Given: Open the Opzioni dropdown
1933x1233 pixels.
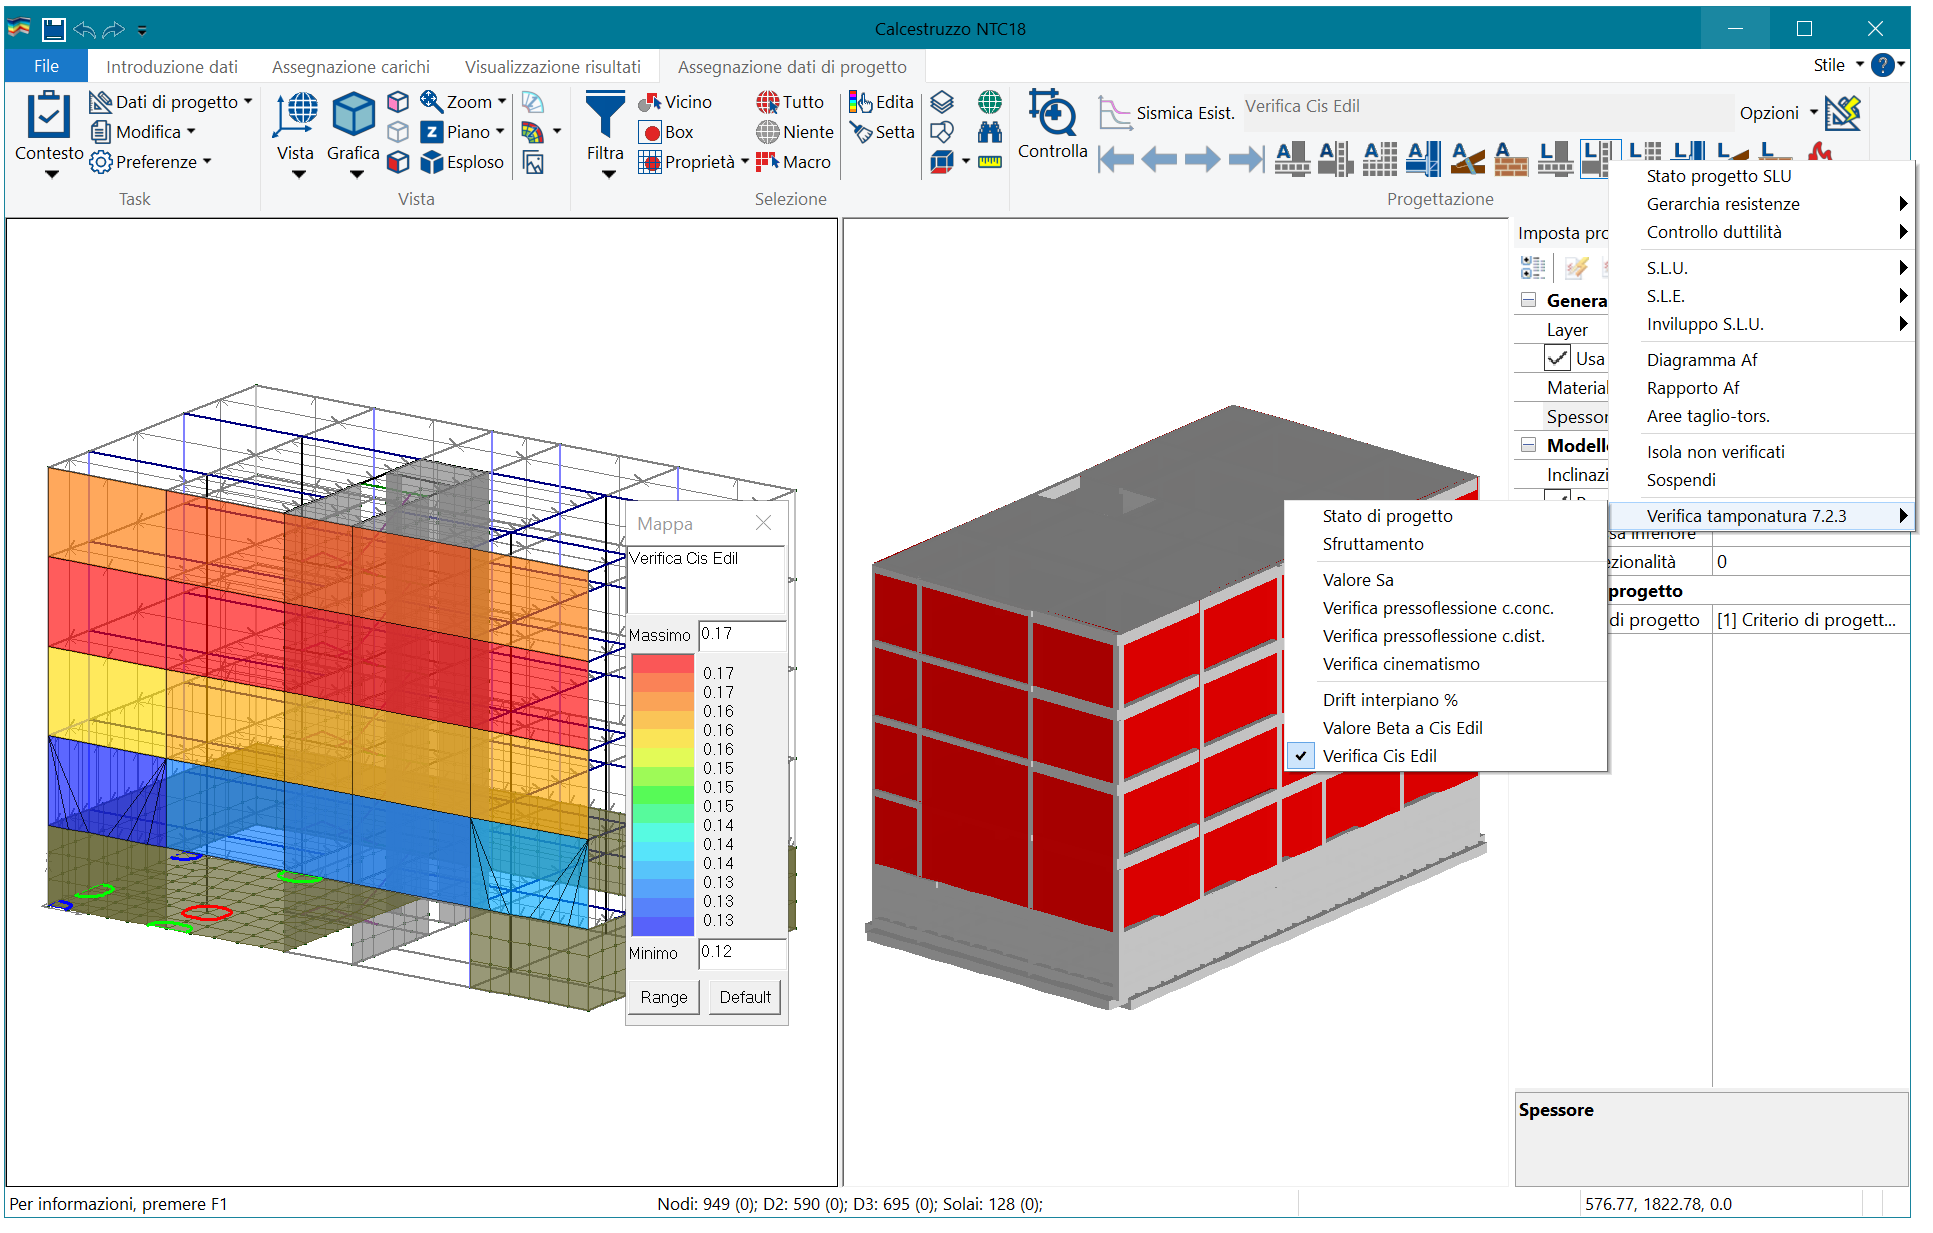Looking at the screenshot, I should pyautogui.click(x=1778, y=113).
